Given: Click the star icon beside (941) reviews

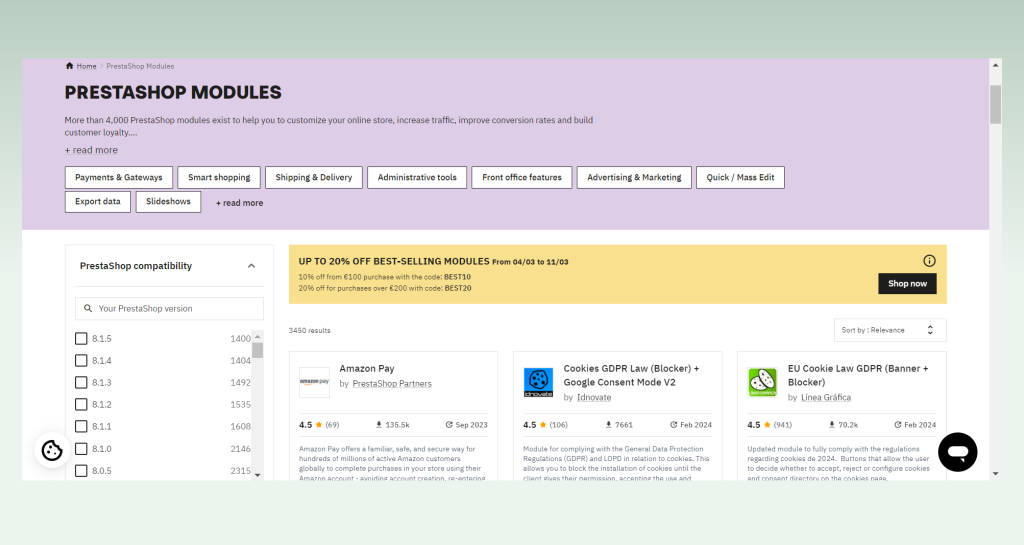Looking at the screenshot, I should [767, 425].
